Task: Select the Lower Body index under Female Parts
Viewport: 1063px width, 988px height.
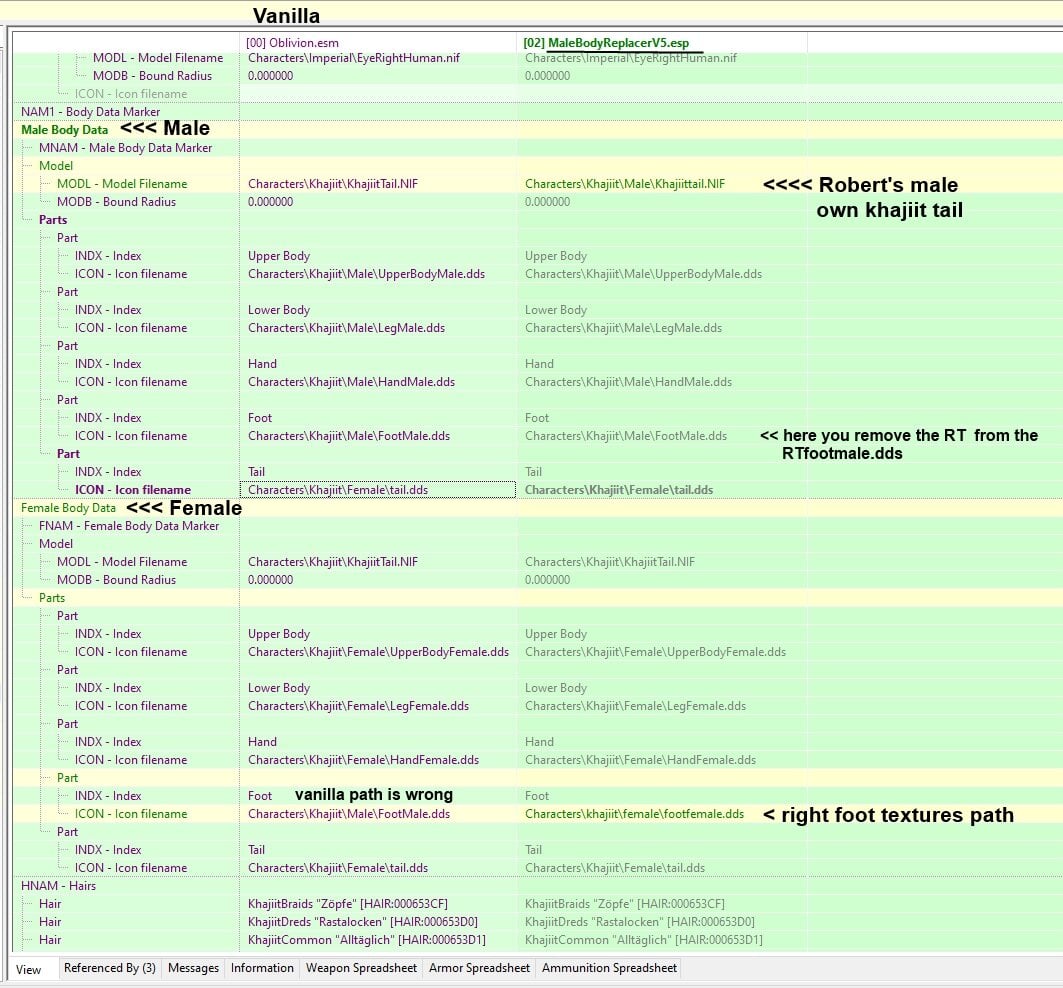Action: tap(279, 688)
